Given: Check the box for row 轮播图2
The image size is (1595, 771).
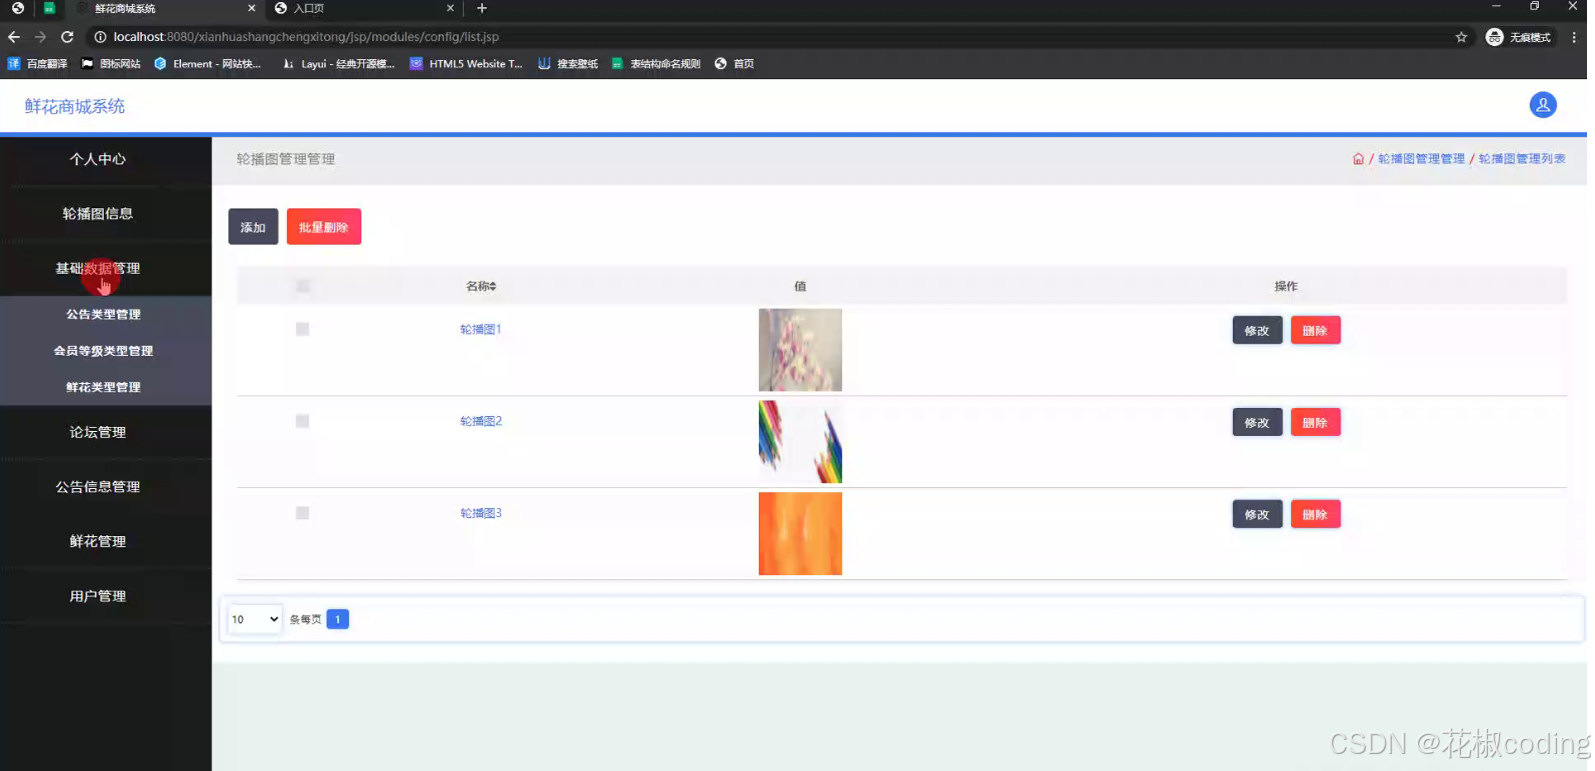Looking at the screenshot, I should pos(302,421).
